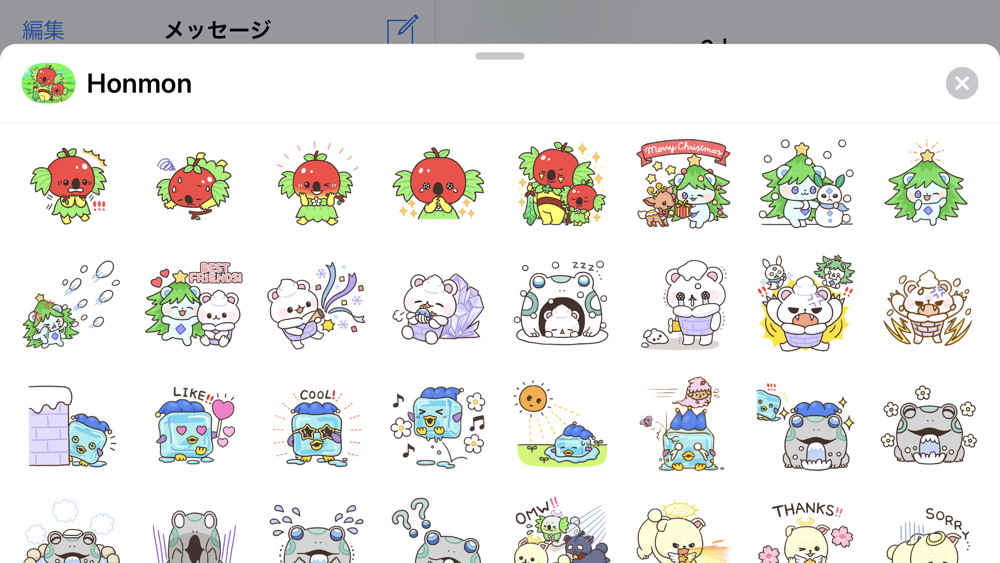Select the singing ice cube with music notes
Image resolution: width=1000 pixels, height=563 pixels.
(439, 426)
